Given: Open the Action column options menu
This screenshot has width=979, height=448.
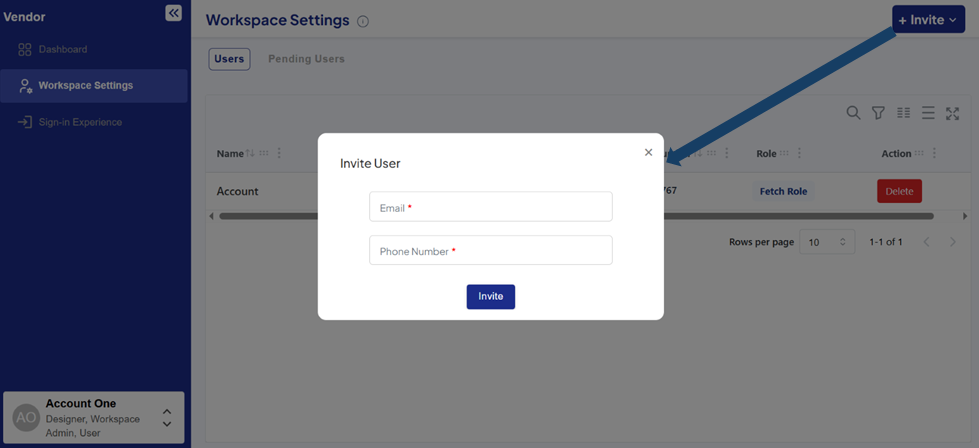Looking at the screenshot, I should coord(934,154).
